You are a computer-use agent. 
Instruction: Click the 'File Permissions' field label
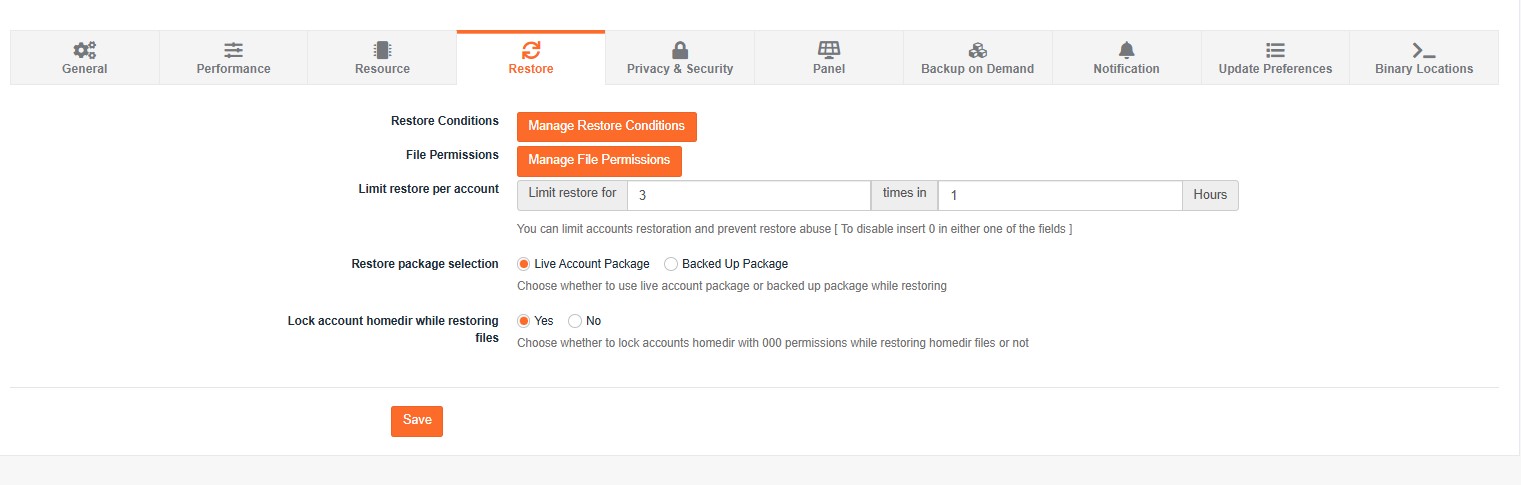452,155
